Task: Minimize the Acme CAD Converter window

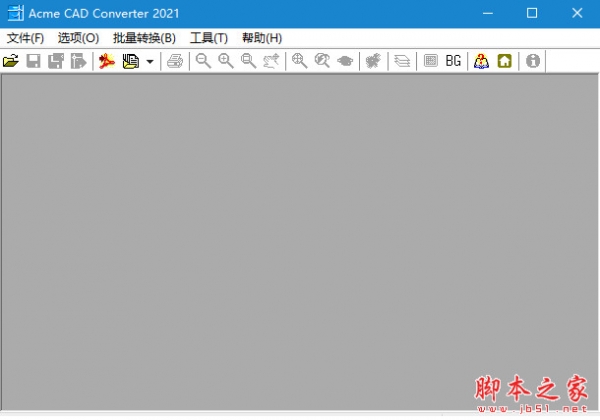Action: tap(488, 13)
